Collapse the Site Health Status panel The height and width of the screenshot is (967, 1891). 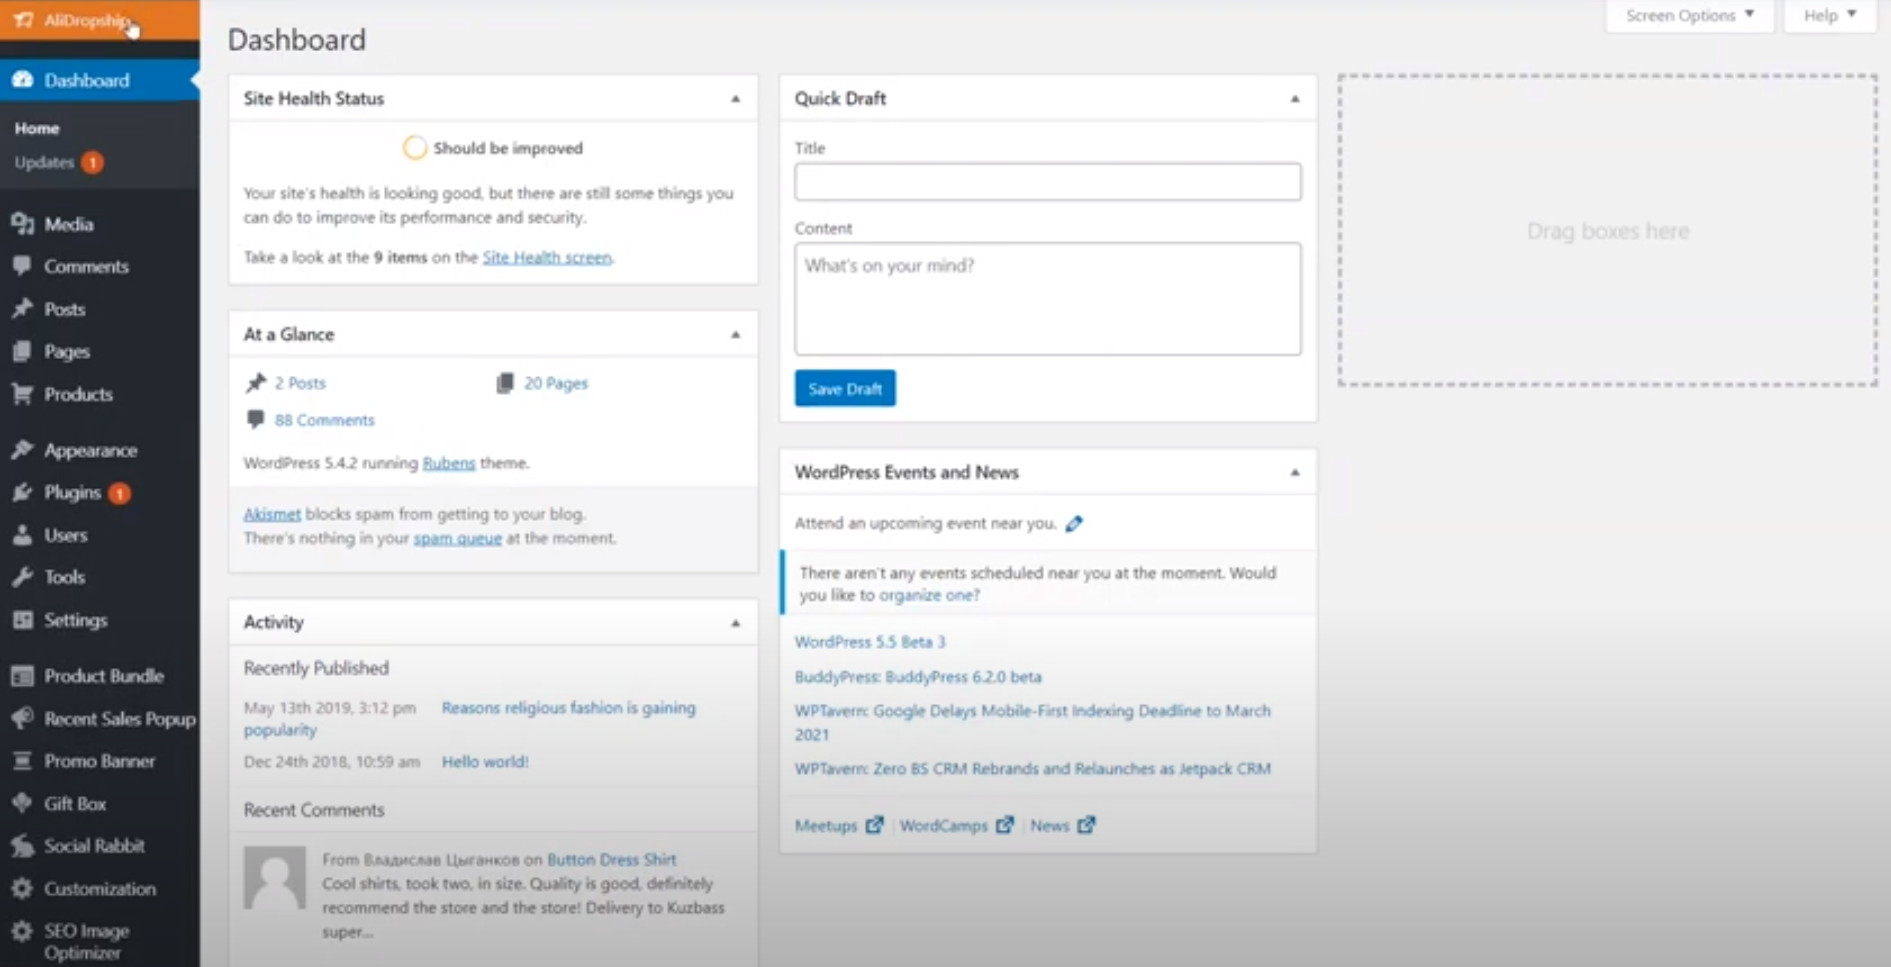coord(735,99)
